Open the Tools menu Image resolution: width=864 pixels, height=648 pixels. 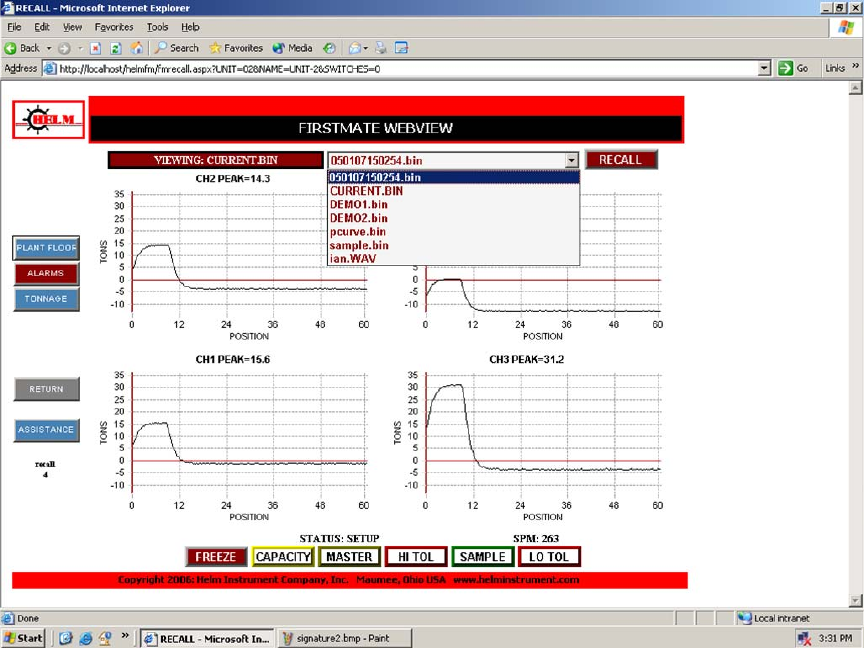pyautogui.click(x=157, y=27)
